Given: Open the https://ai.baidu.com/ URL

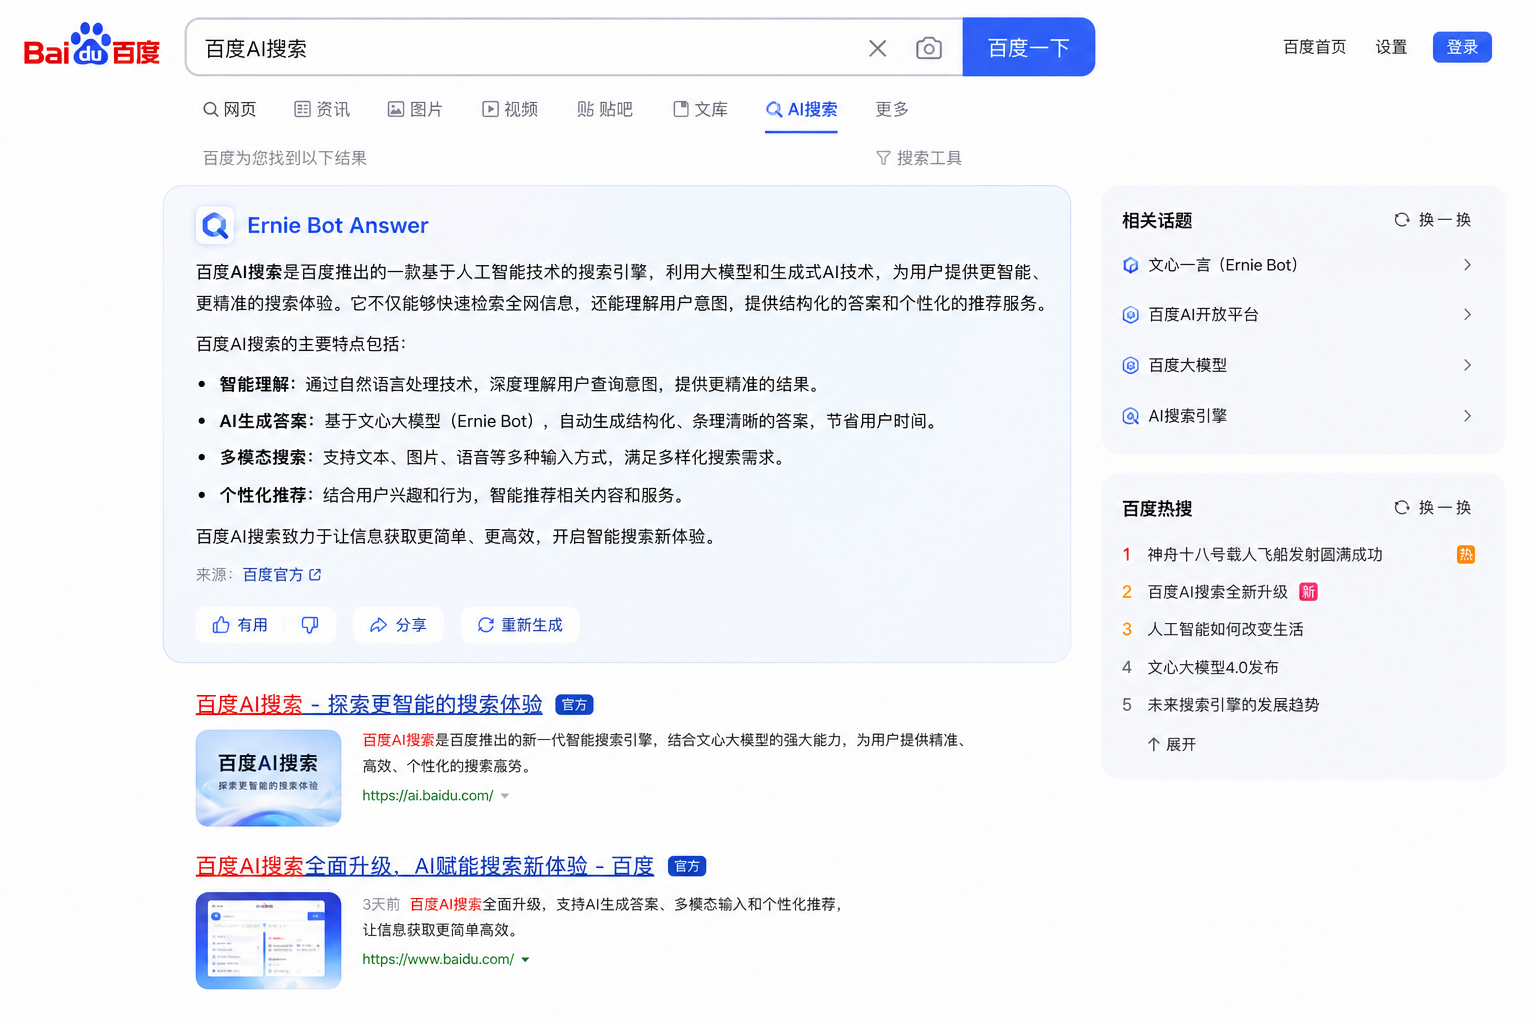Looking at the screenshot, I should point(427,796).
